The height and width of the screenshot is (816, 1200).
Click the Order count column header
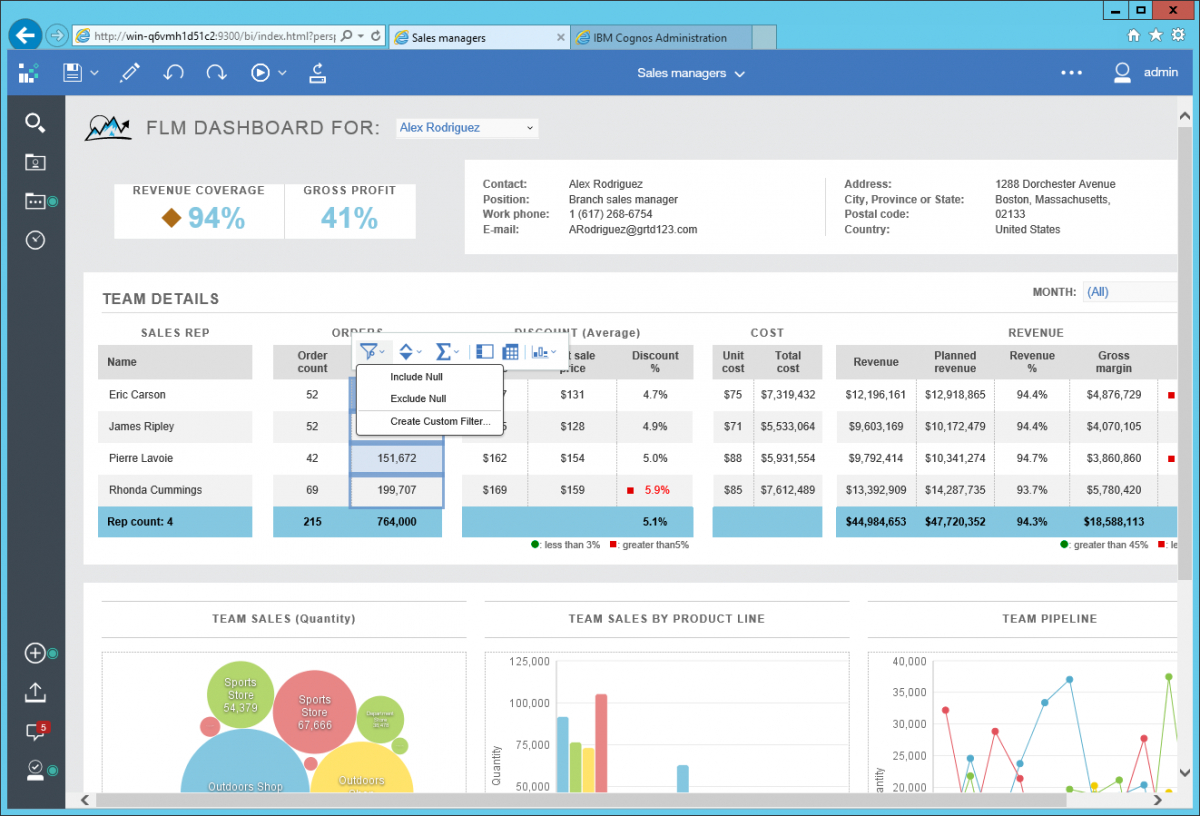click(x=312, y=362)
